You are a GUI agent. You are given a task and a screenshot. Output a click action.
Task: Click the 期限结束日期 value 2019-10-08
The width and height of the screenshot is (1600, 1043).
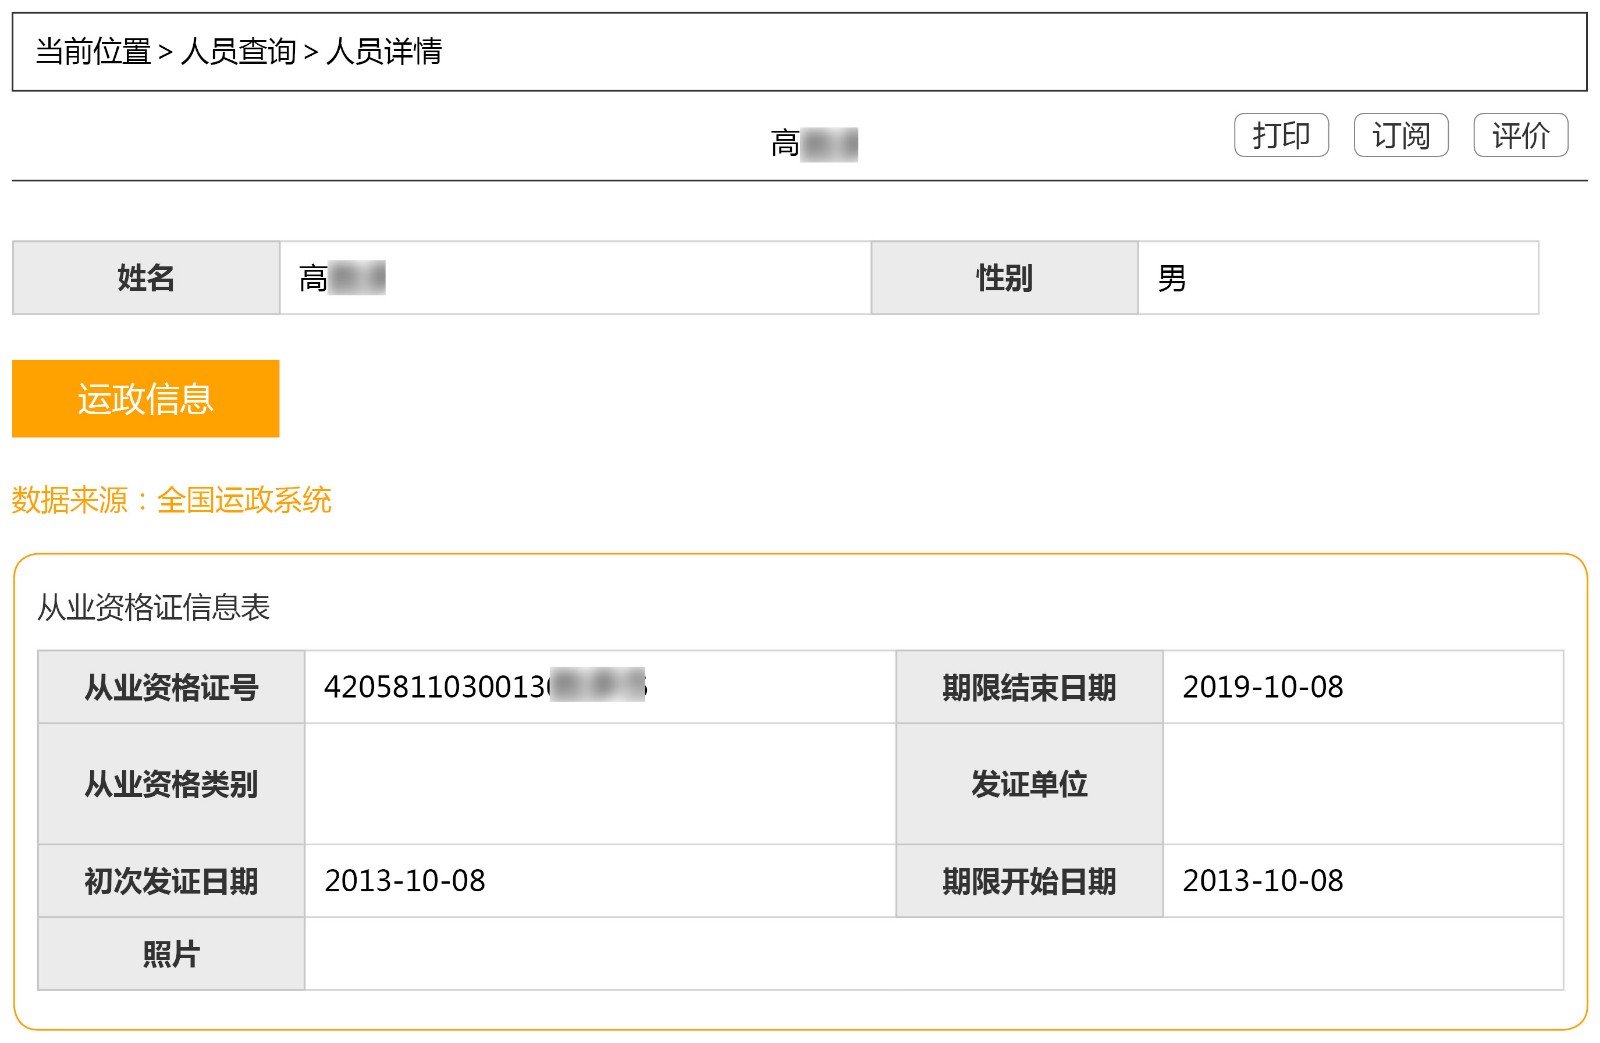point(1265,687)
